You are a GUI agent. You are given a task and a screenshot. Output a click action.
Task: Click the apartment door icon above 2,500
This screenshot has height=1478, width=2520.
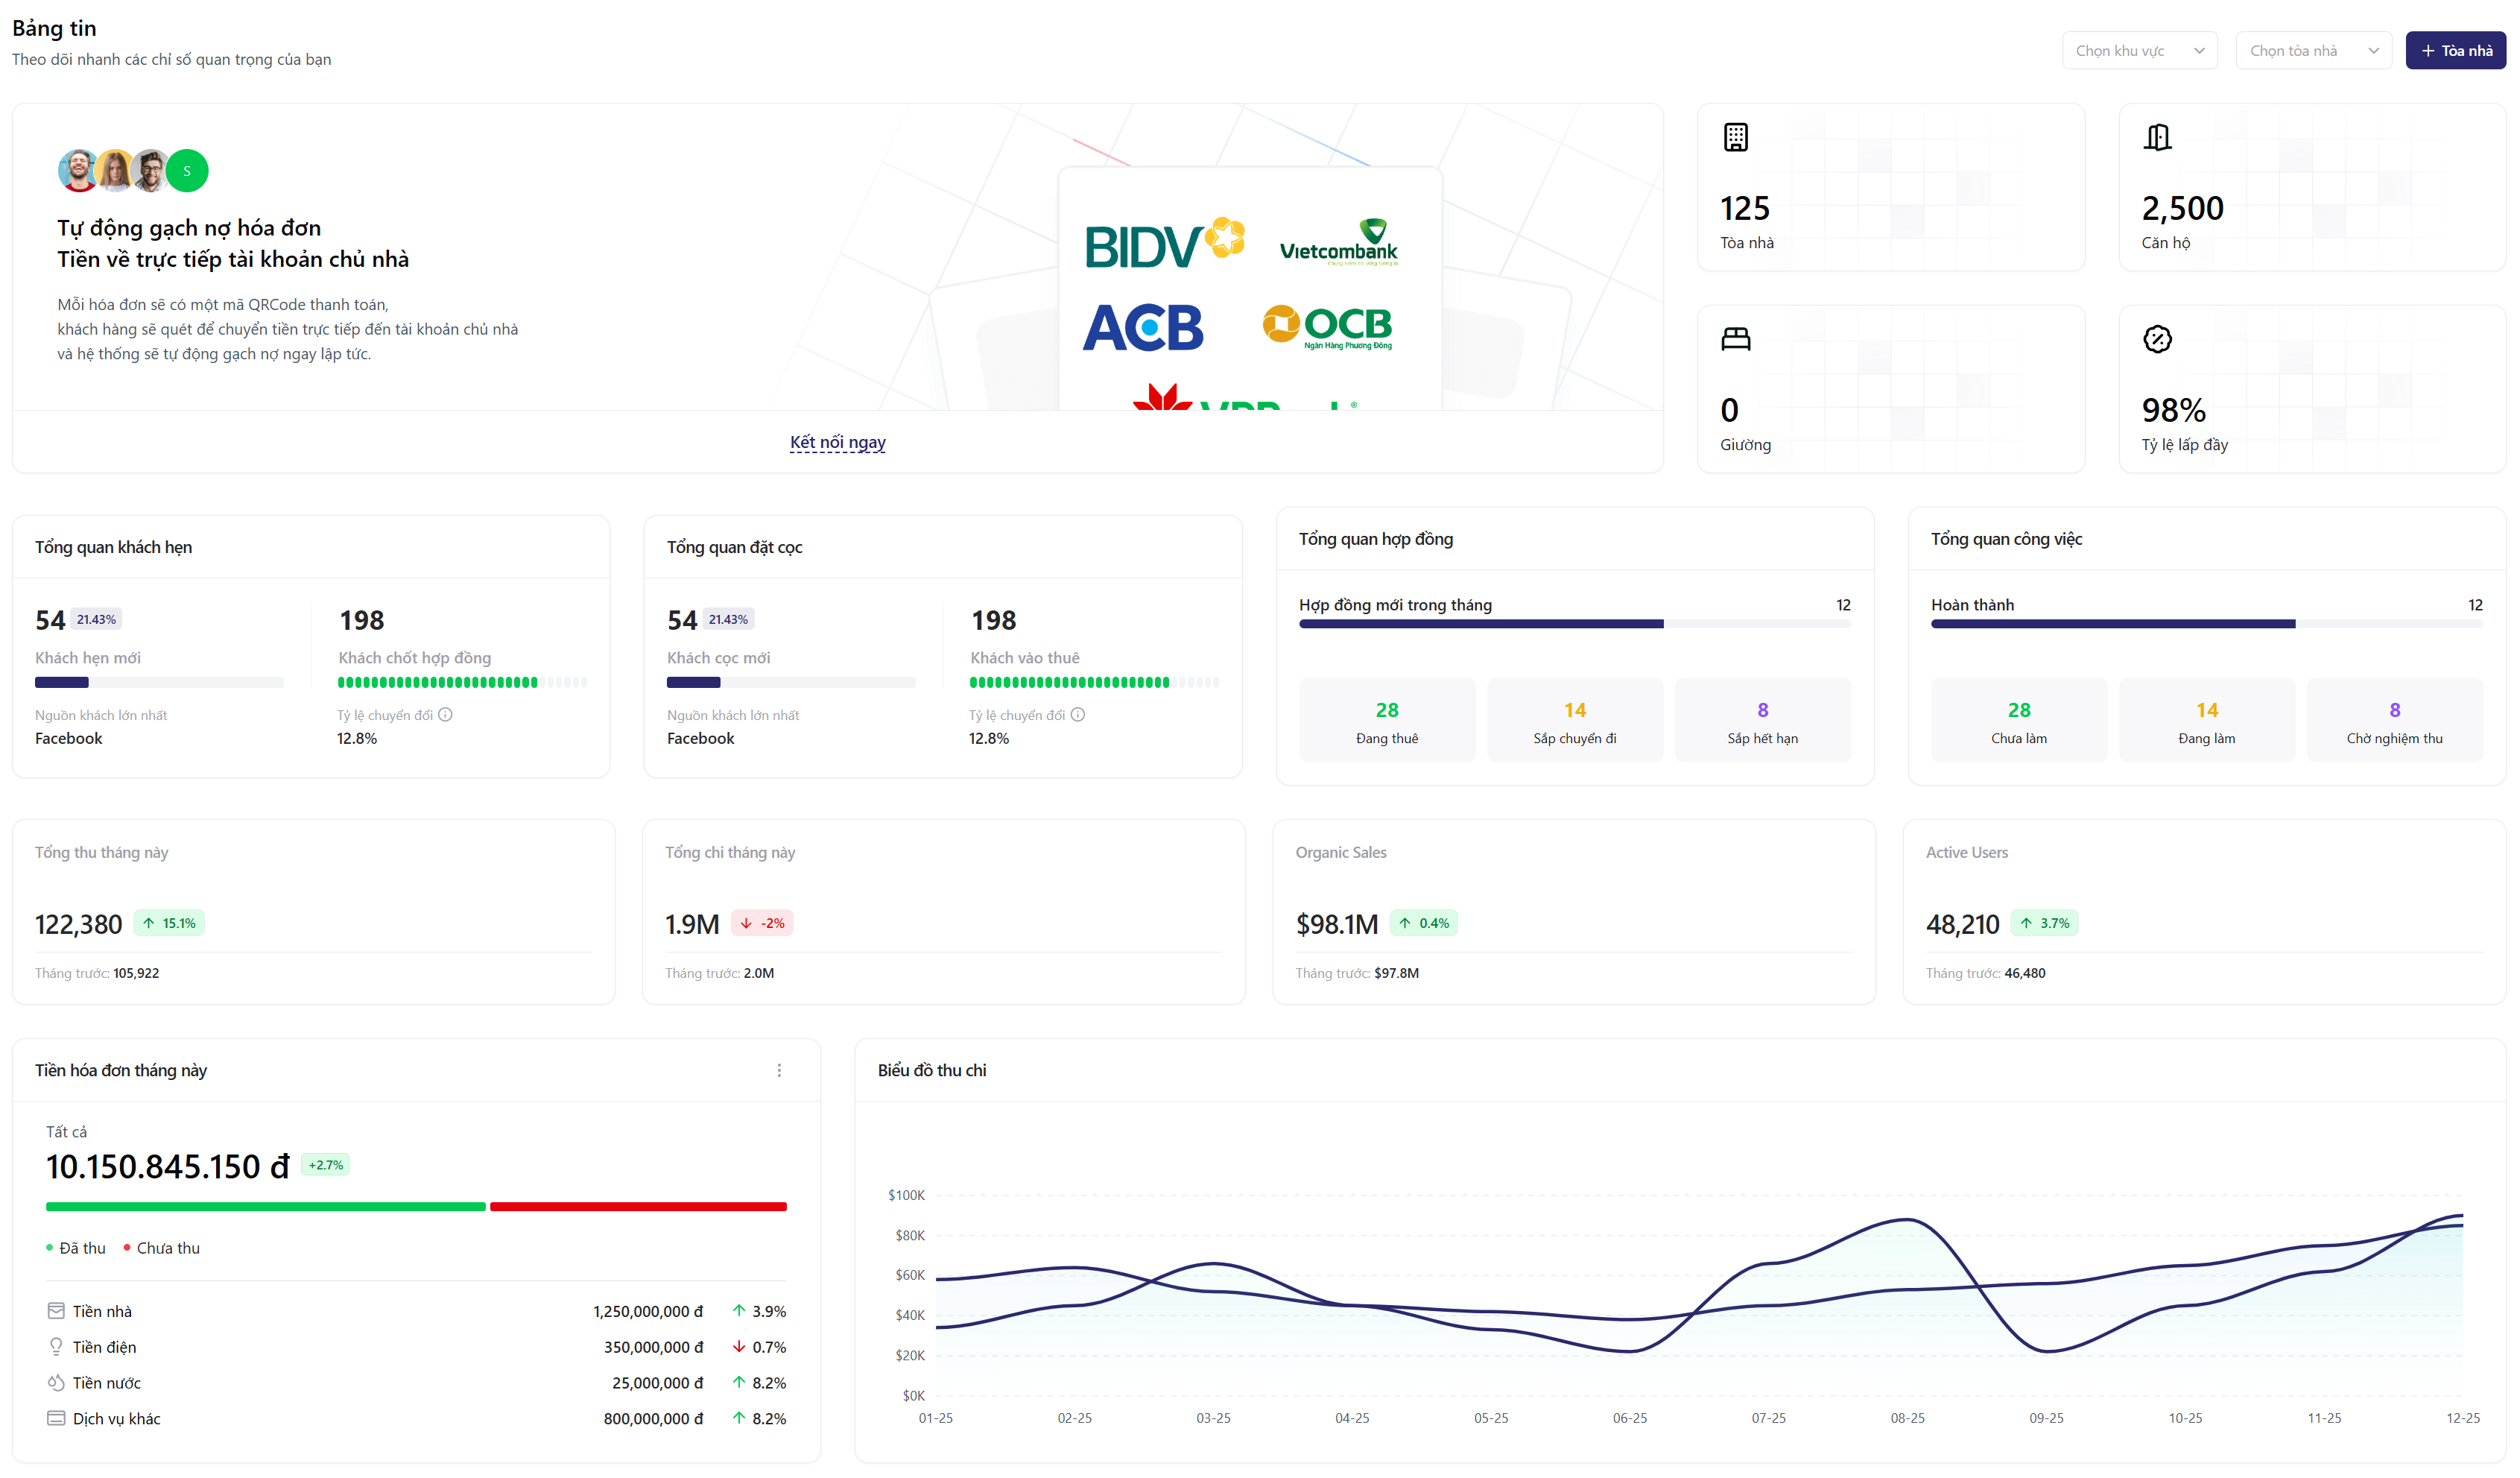[2157, 137]
